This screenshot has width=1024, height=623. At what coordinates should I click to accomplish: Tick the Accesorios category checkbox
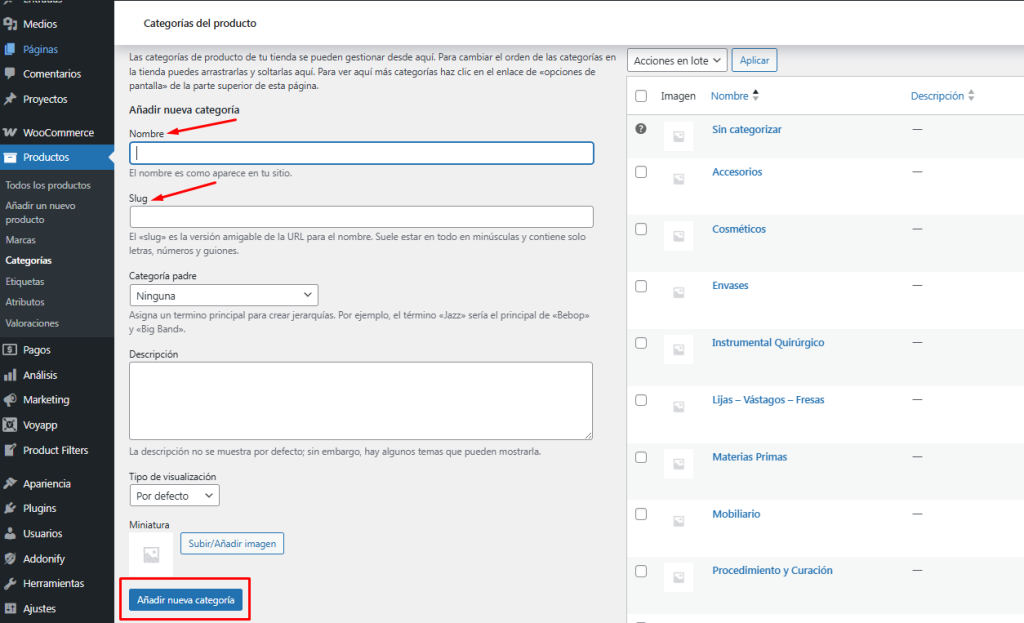pyautogui.click(x=641, y=172)
